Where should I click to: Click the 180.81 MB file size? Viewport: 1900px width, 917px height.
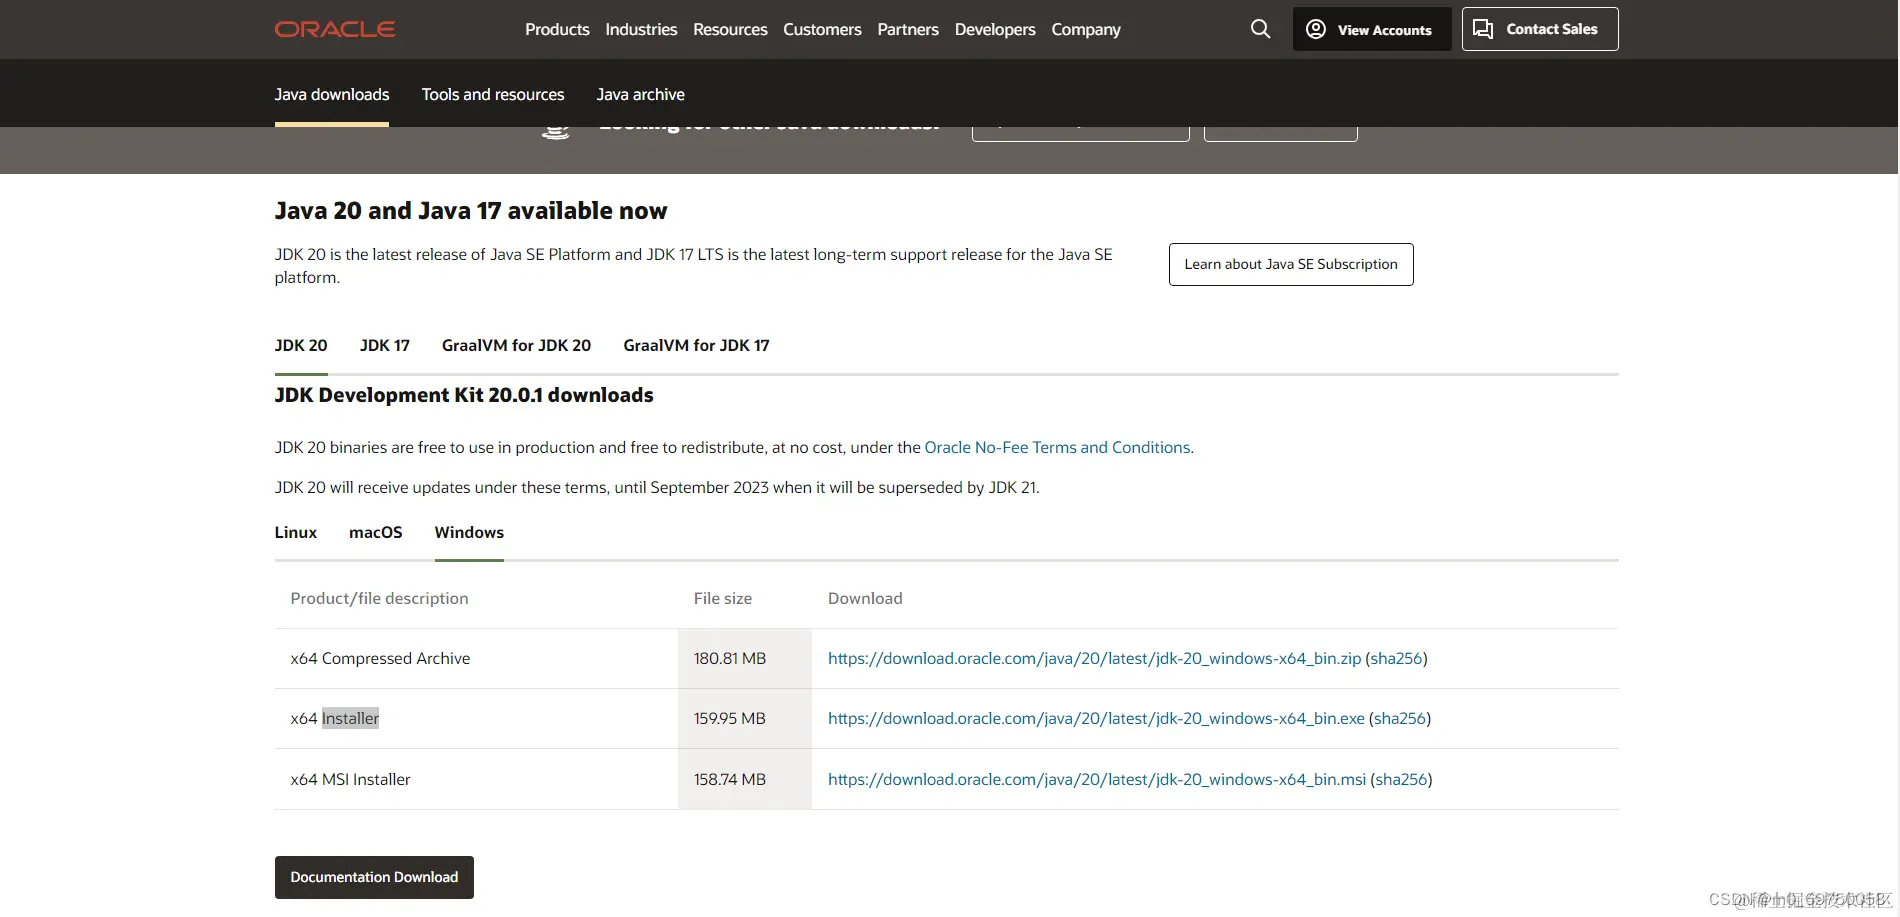730,658
